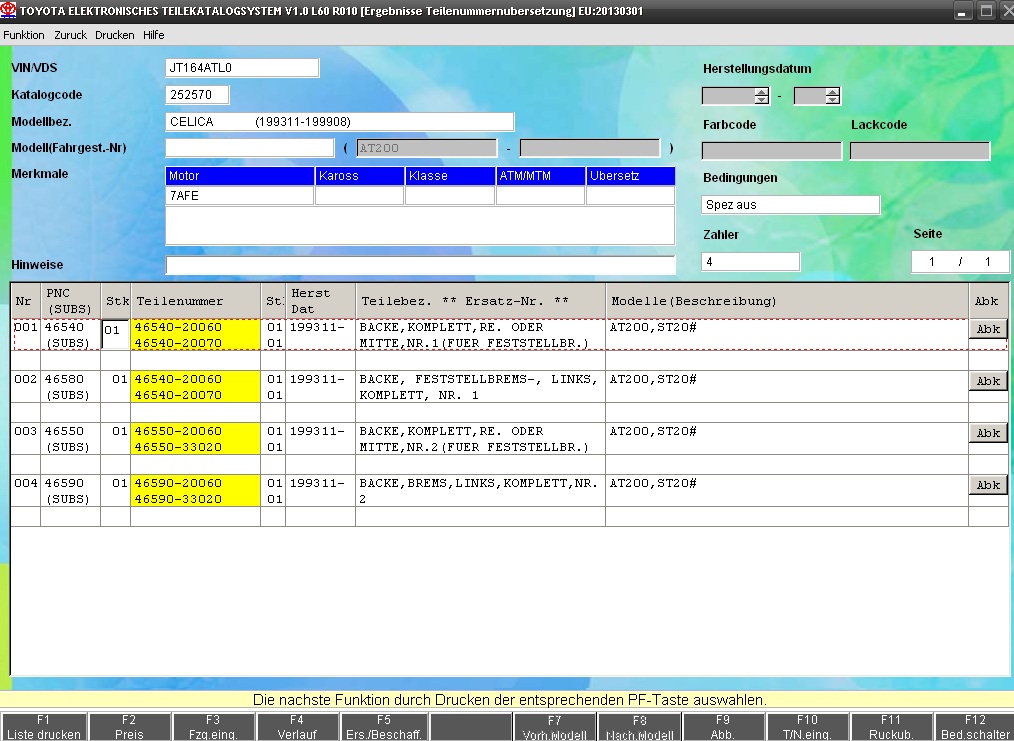The width and height of the screenshot is (1014, 741).
Task: Minimize the catalog window
Action: [x=962, y=11]
